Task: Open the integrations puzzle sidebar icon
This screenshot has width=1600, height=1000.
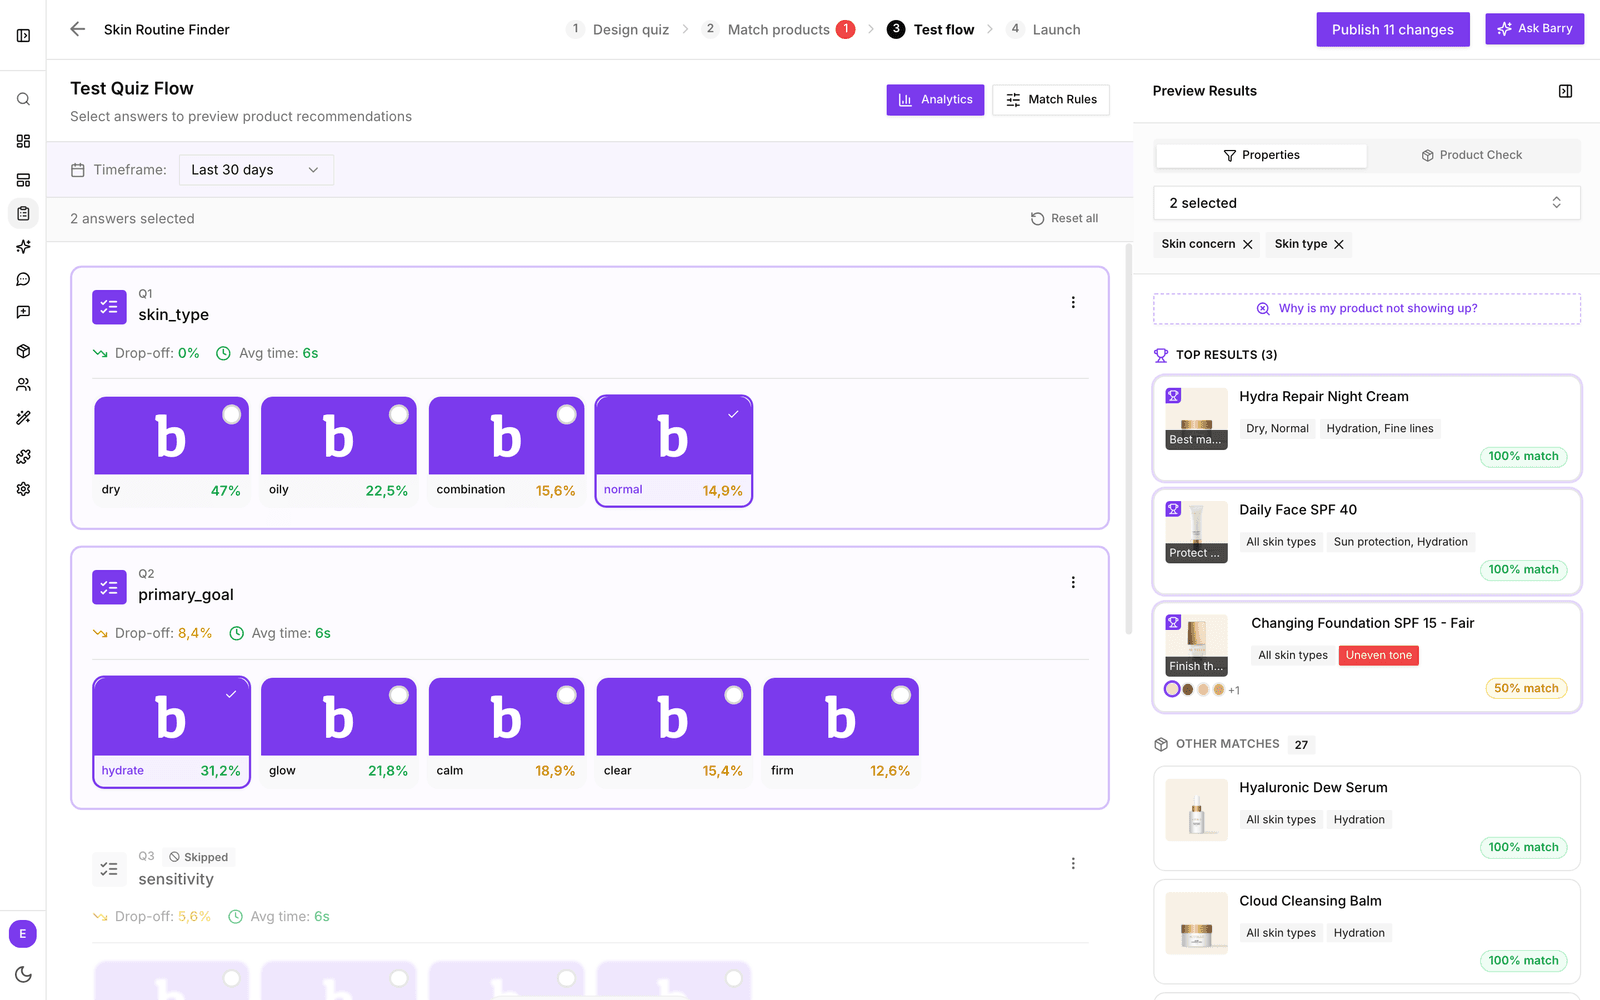Action: [23, 456]
